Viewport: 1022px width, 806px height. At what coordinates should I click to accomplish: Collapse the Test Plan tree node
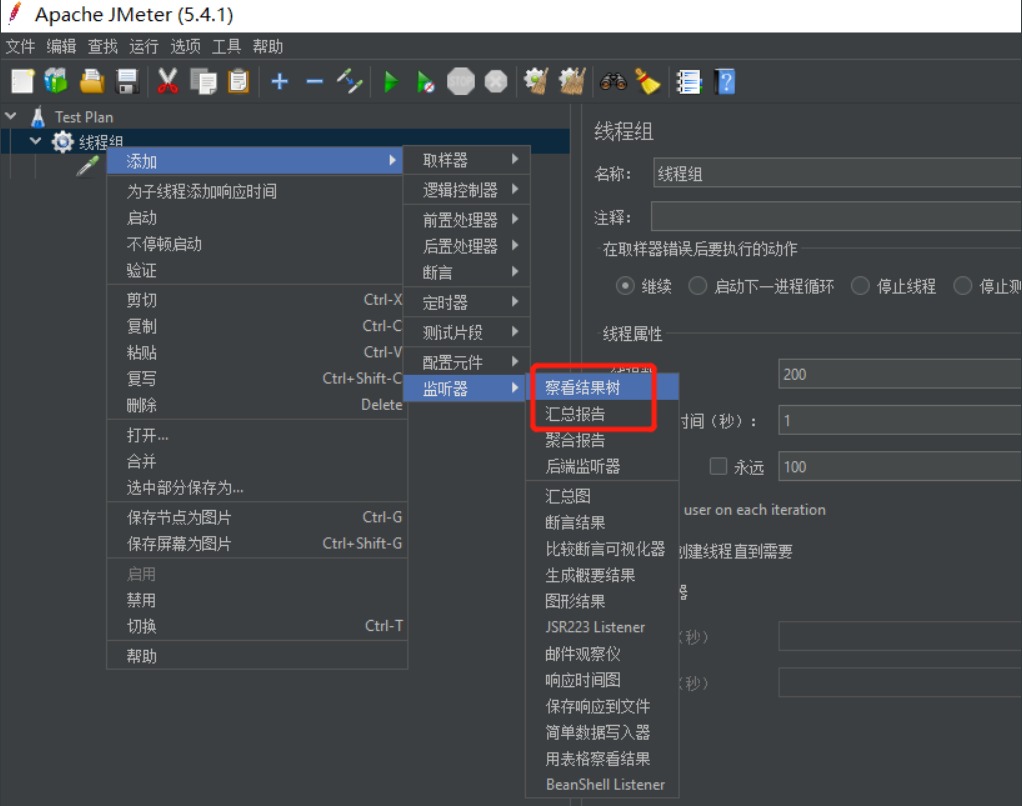pyautogui.click(x=11, y=116)
